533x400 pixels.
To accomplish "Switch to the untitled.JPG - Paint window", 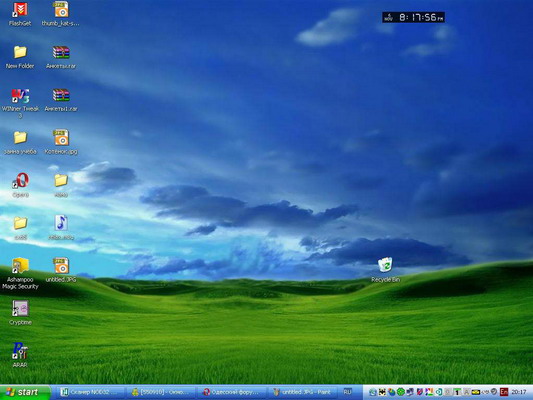I will (x=304, y=392).
